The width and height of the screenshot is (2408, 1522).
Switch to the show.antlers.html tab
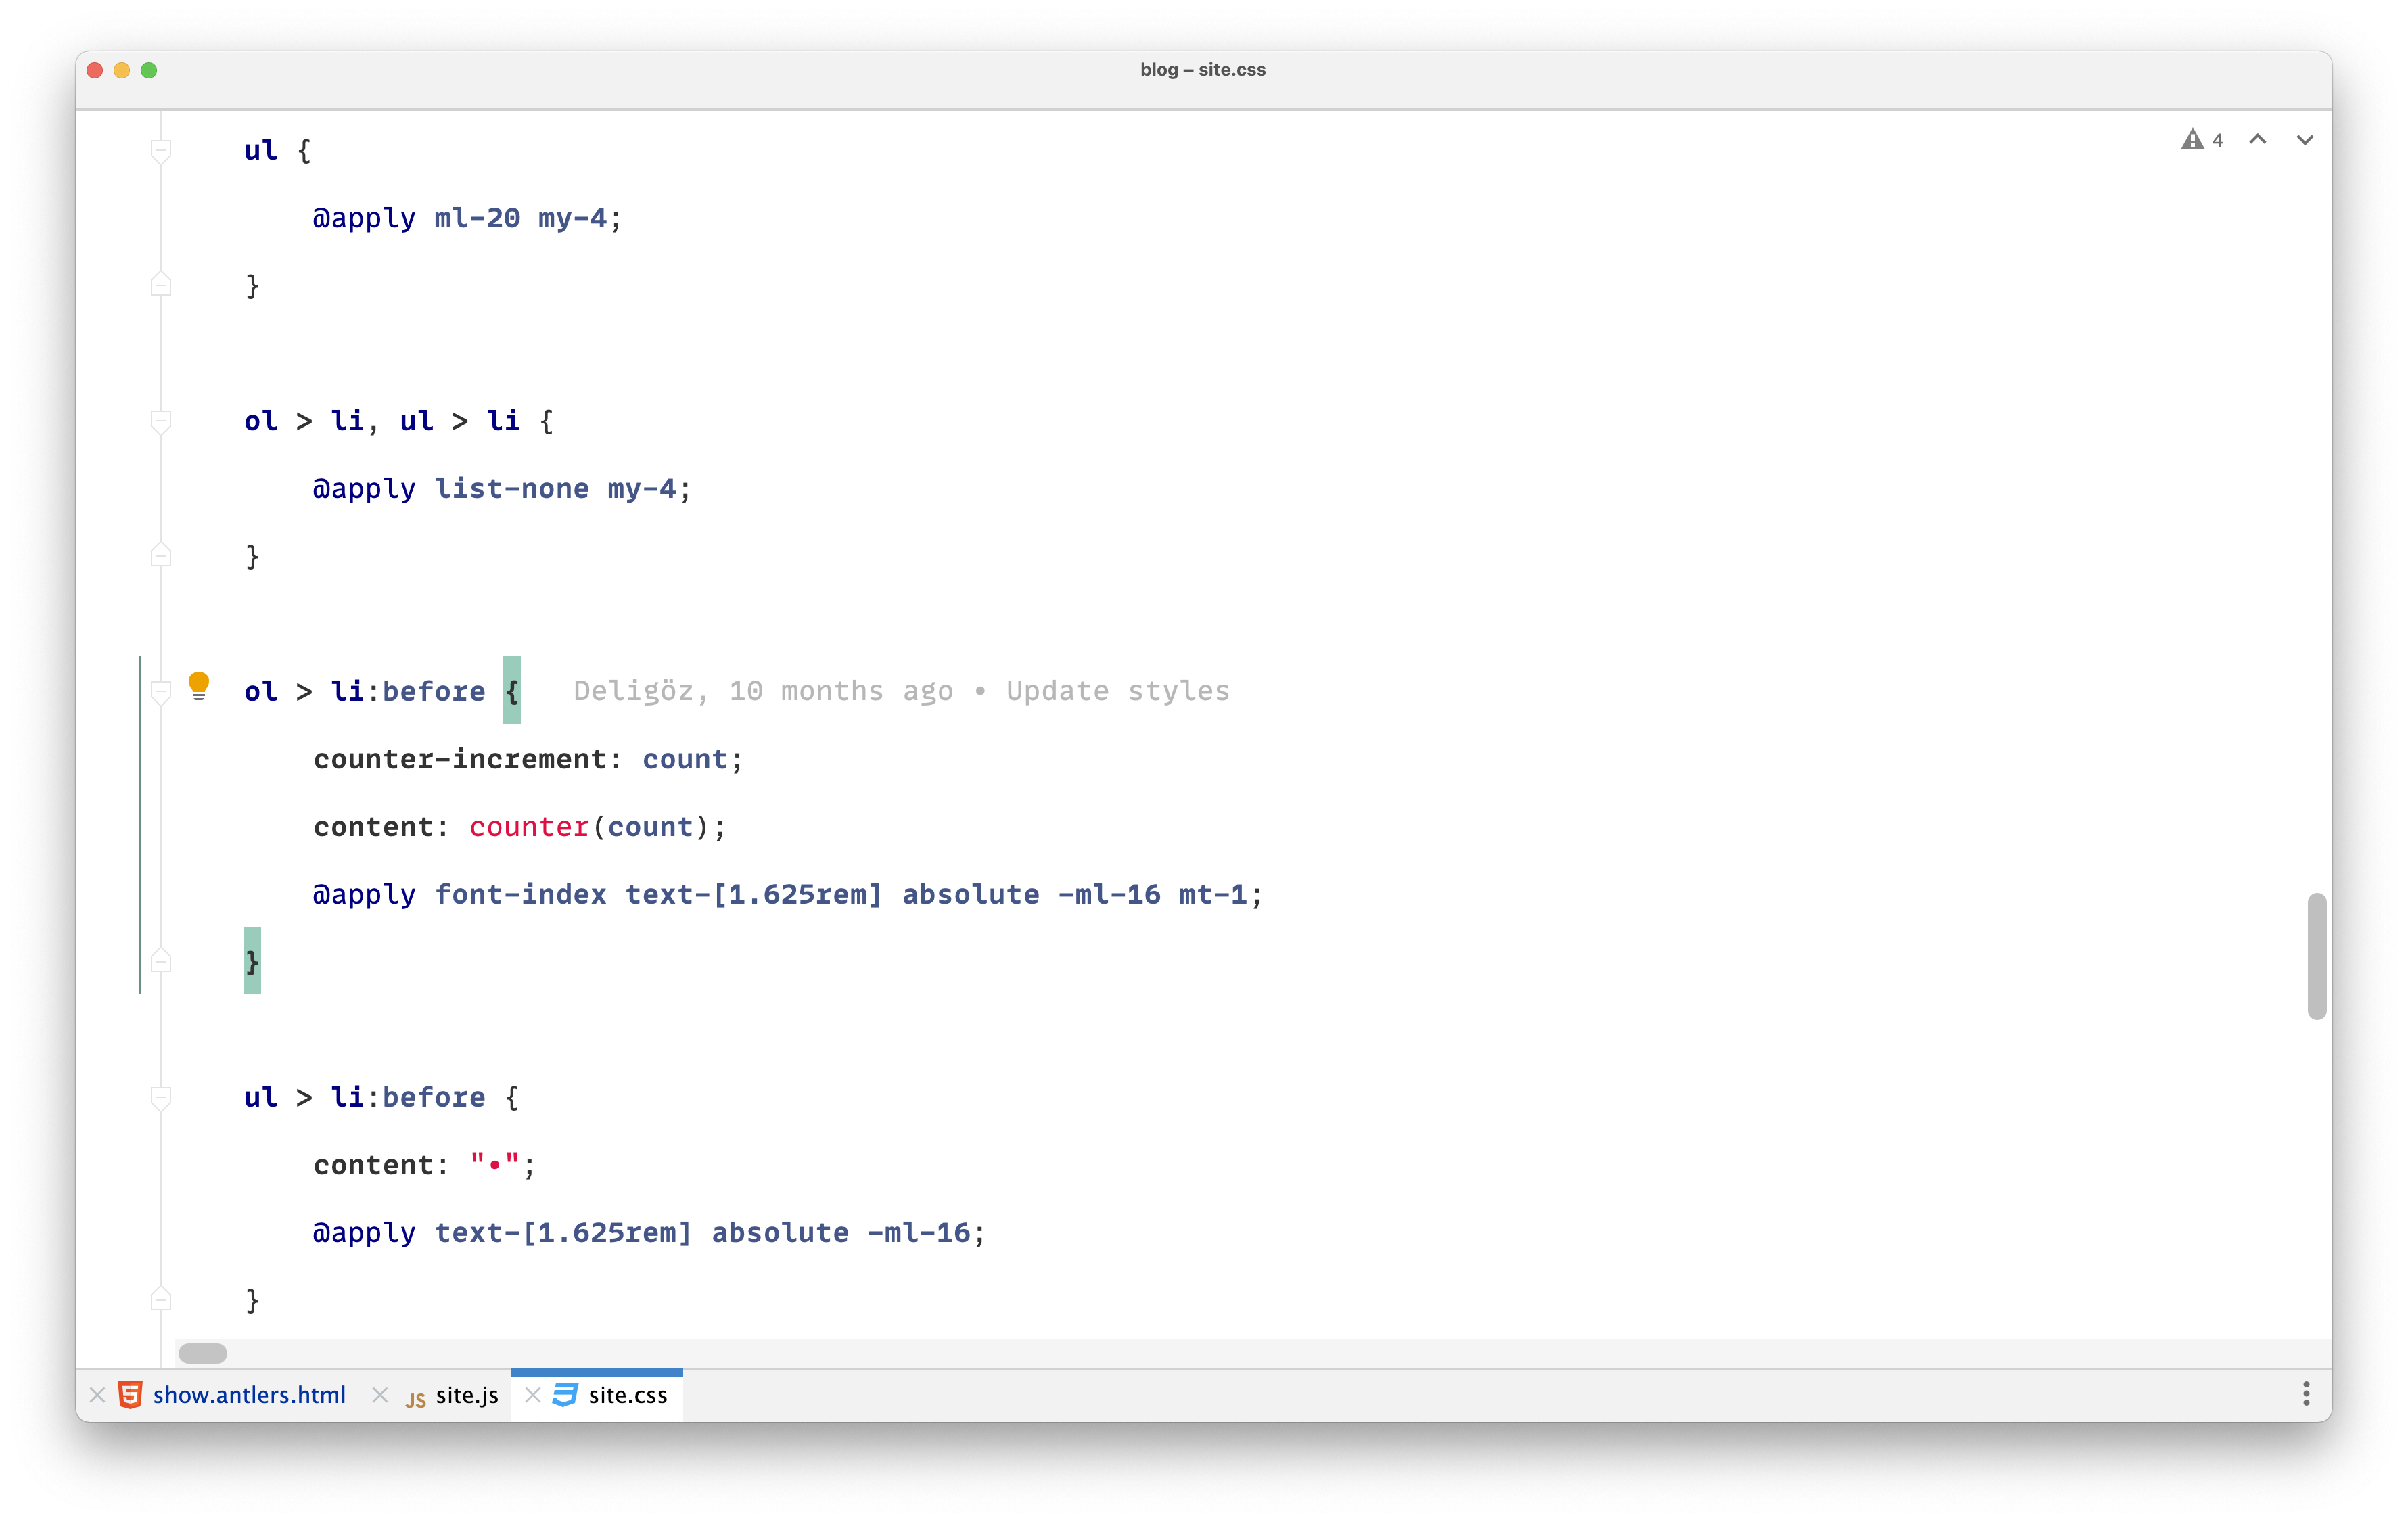248,1395
